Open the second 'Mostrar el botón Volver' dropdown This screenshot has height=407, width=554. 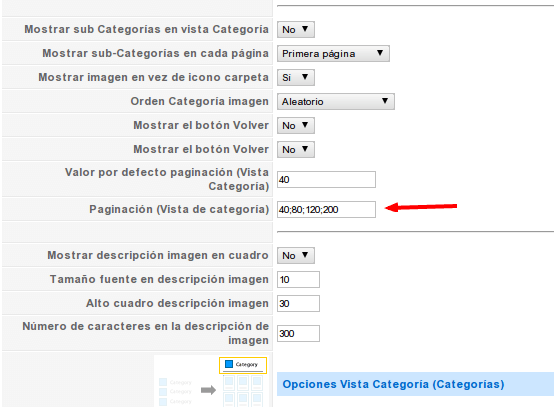296,150
